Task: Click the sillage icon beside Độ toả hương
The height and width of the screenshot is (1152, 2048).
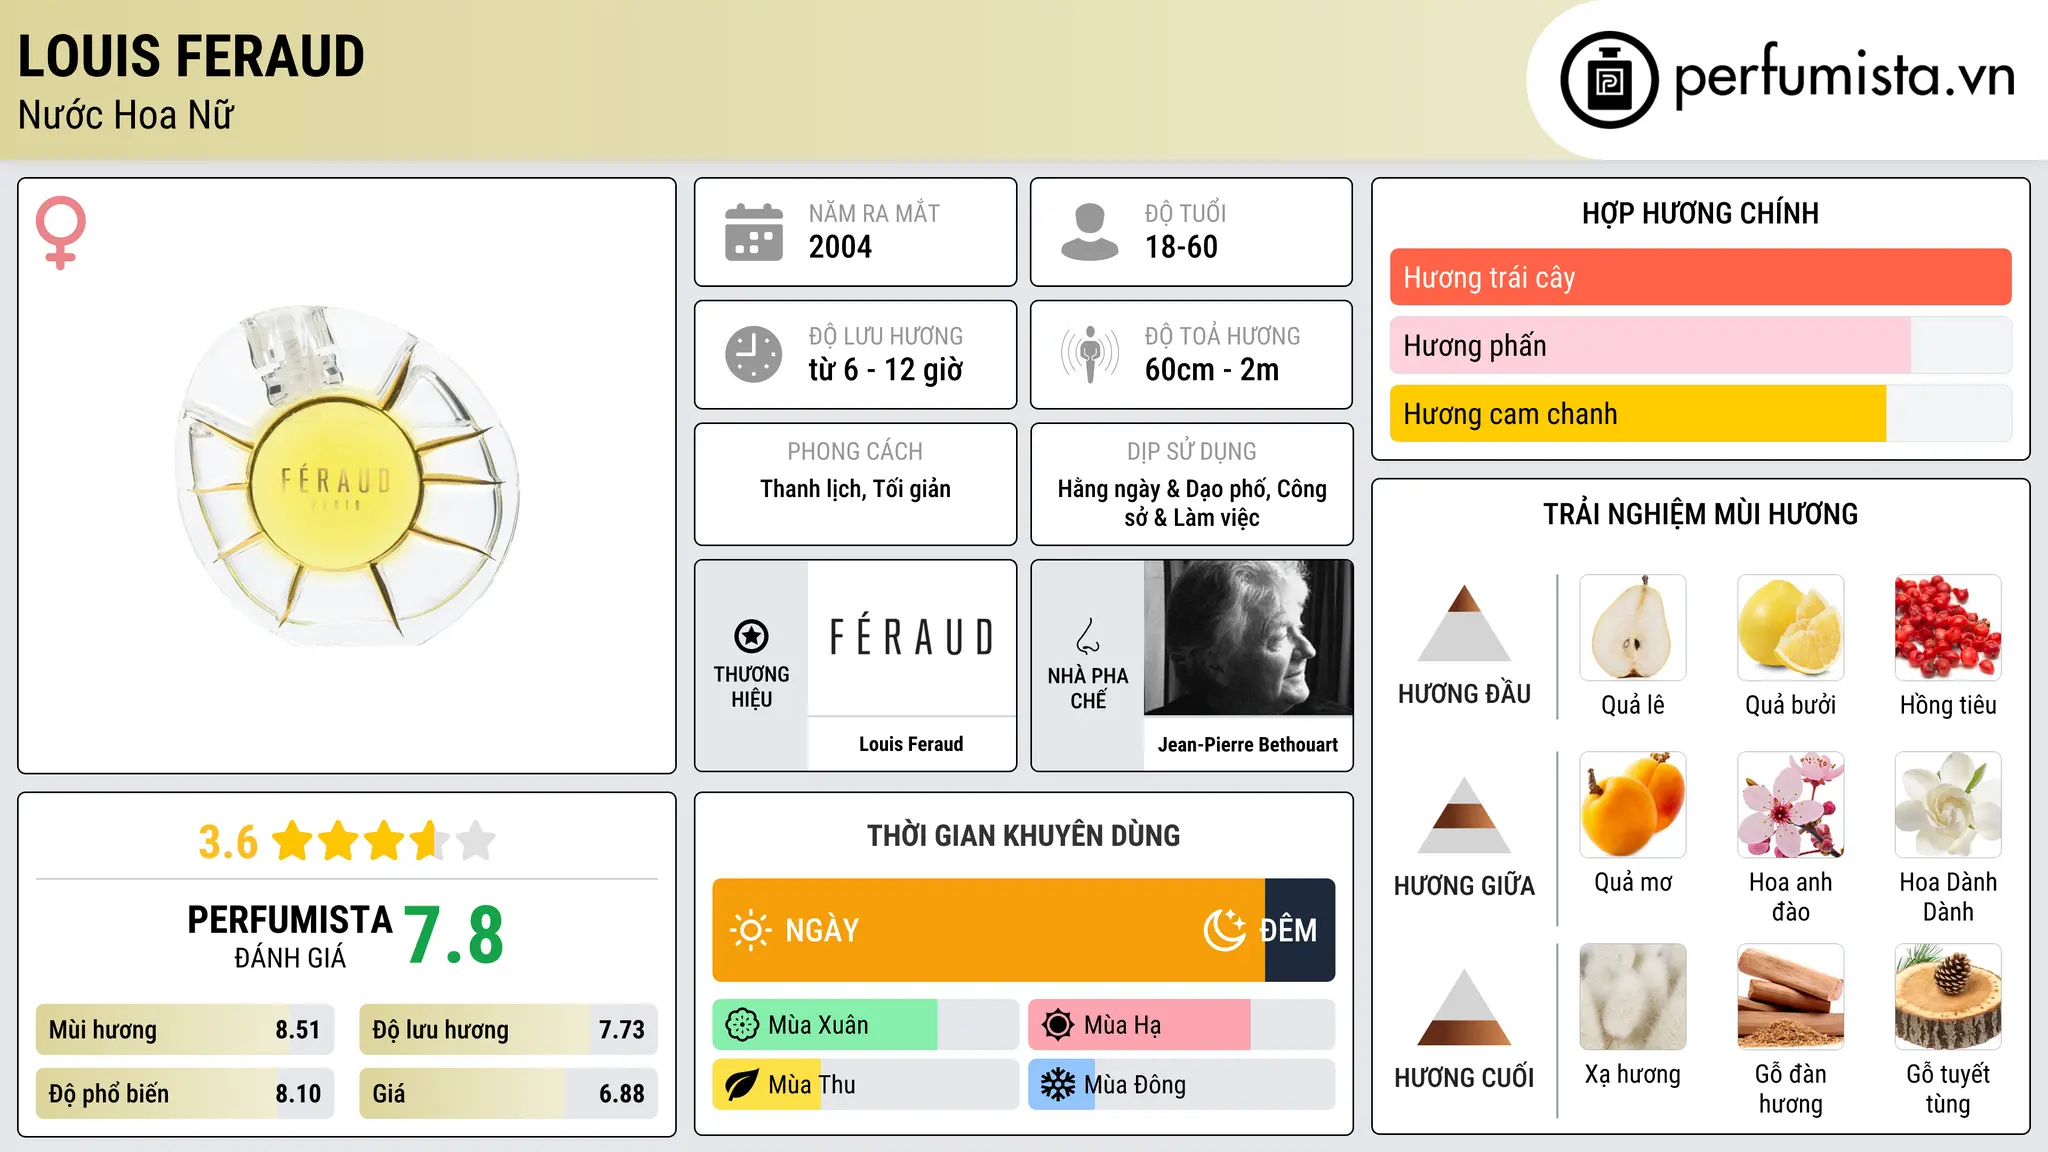Action: click(1089, 354)
